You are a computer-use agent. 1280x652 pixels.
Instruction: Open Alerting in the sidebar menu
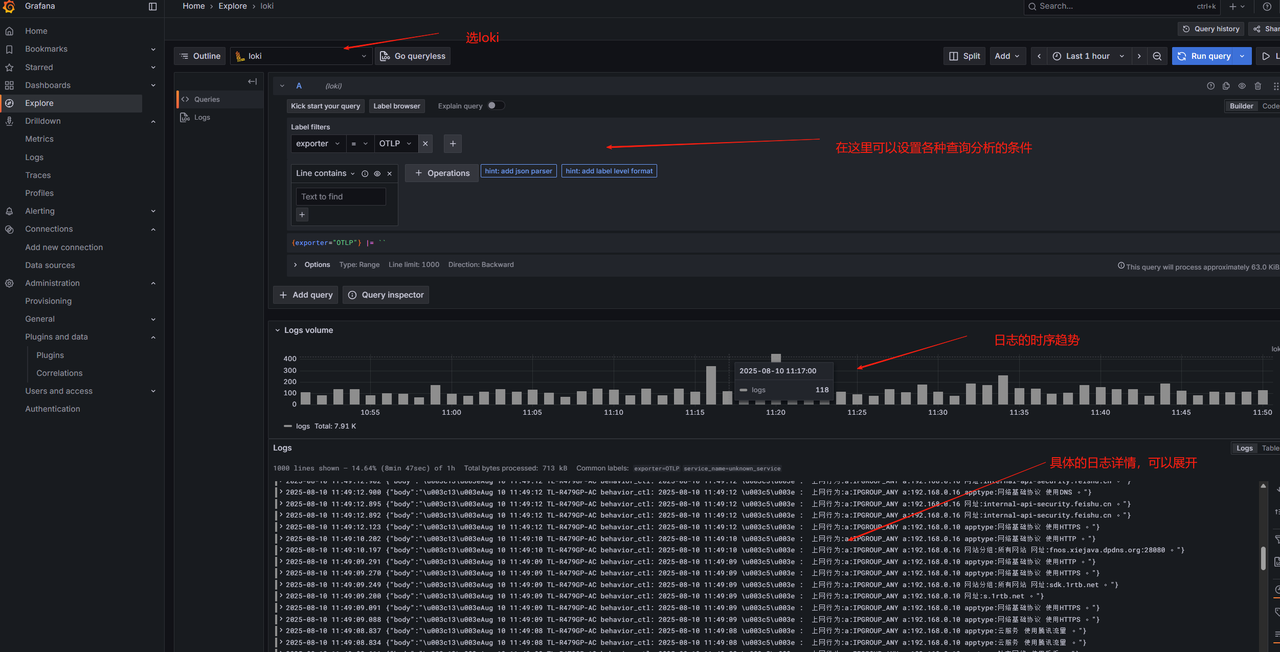40,211
